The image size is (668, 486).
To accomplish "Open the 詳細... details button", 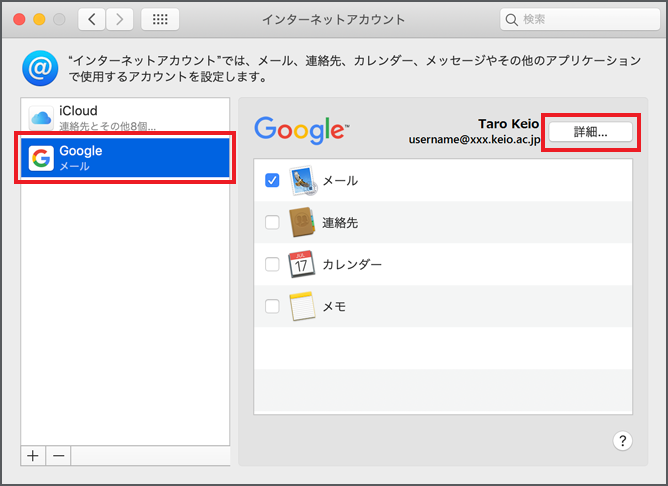I will click(590, 132).
